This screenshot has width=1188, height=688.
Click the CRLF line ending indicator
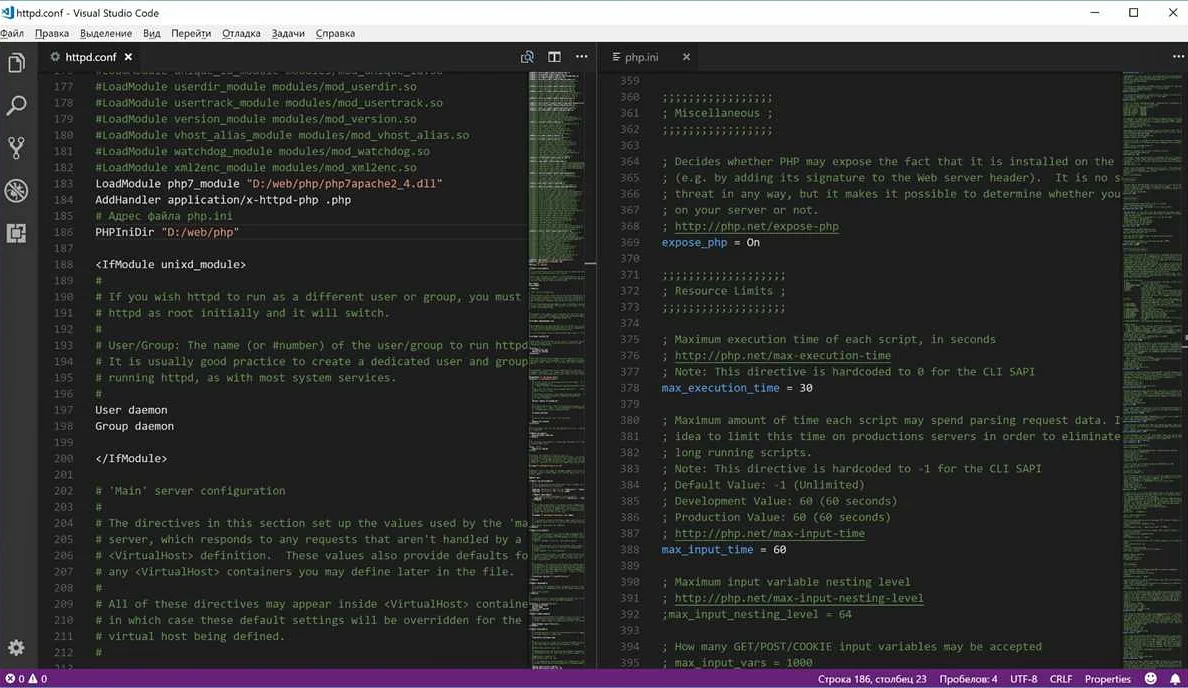click(1060, 679)
